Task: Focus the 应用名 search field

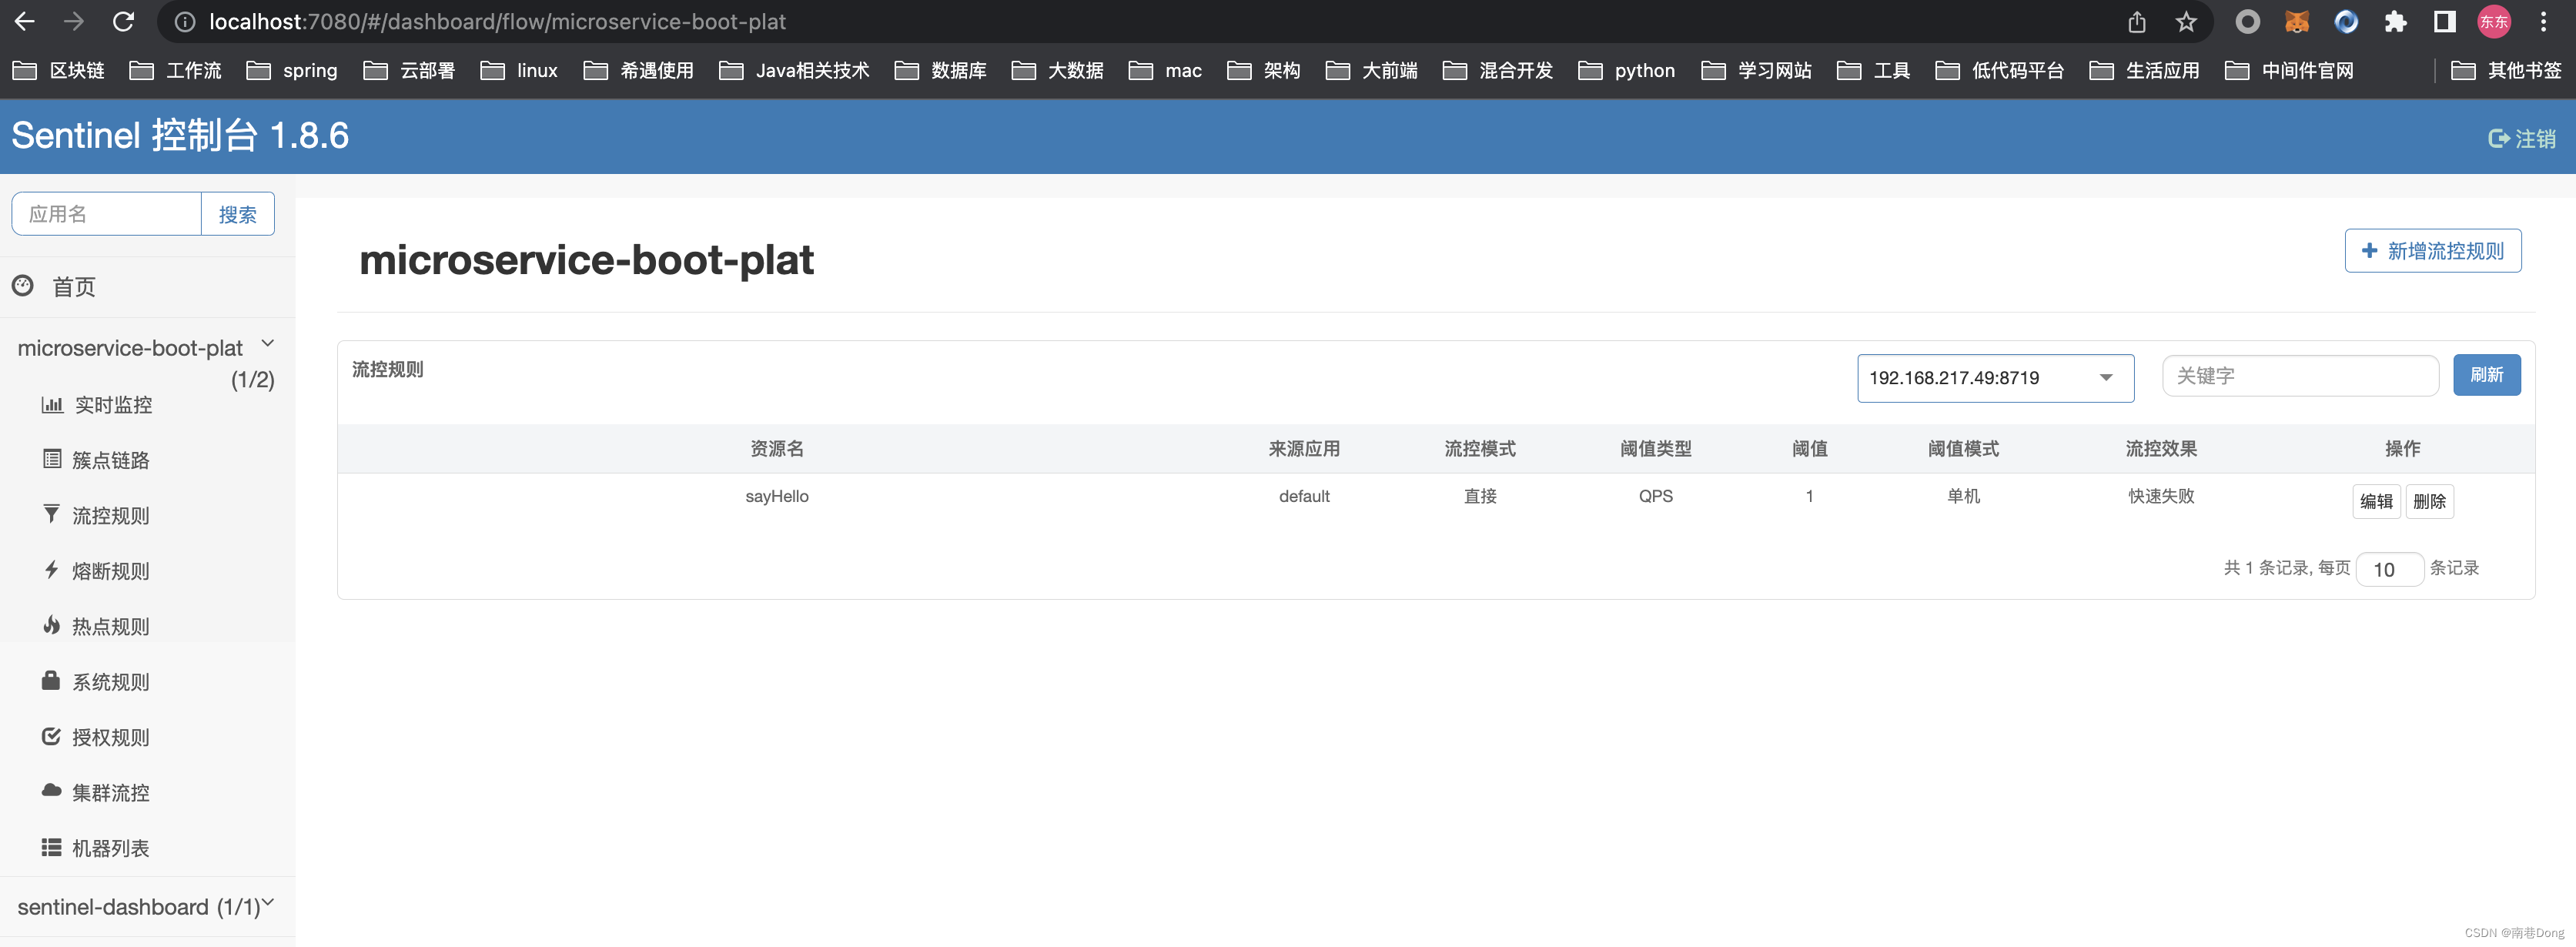Action: pyautogui.click(x=107, y=214)
